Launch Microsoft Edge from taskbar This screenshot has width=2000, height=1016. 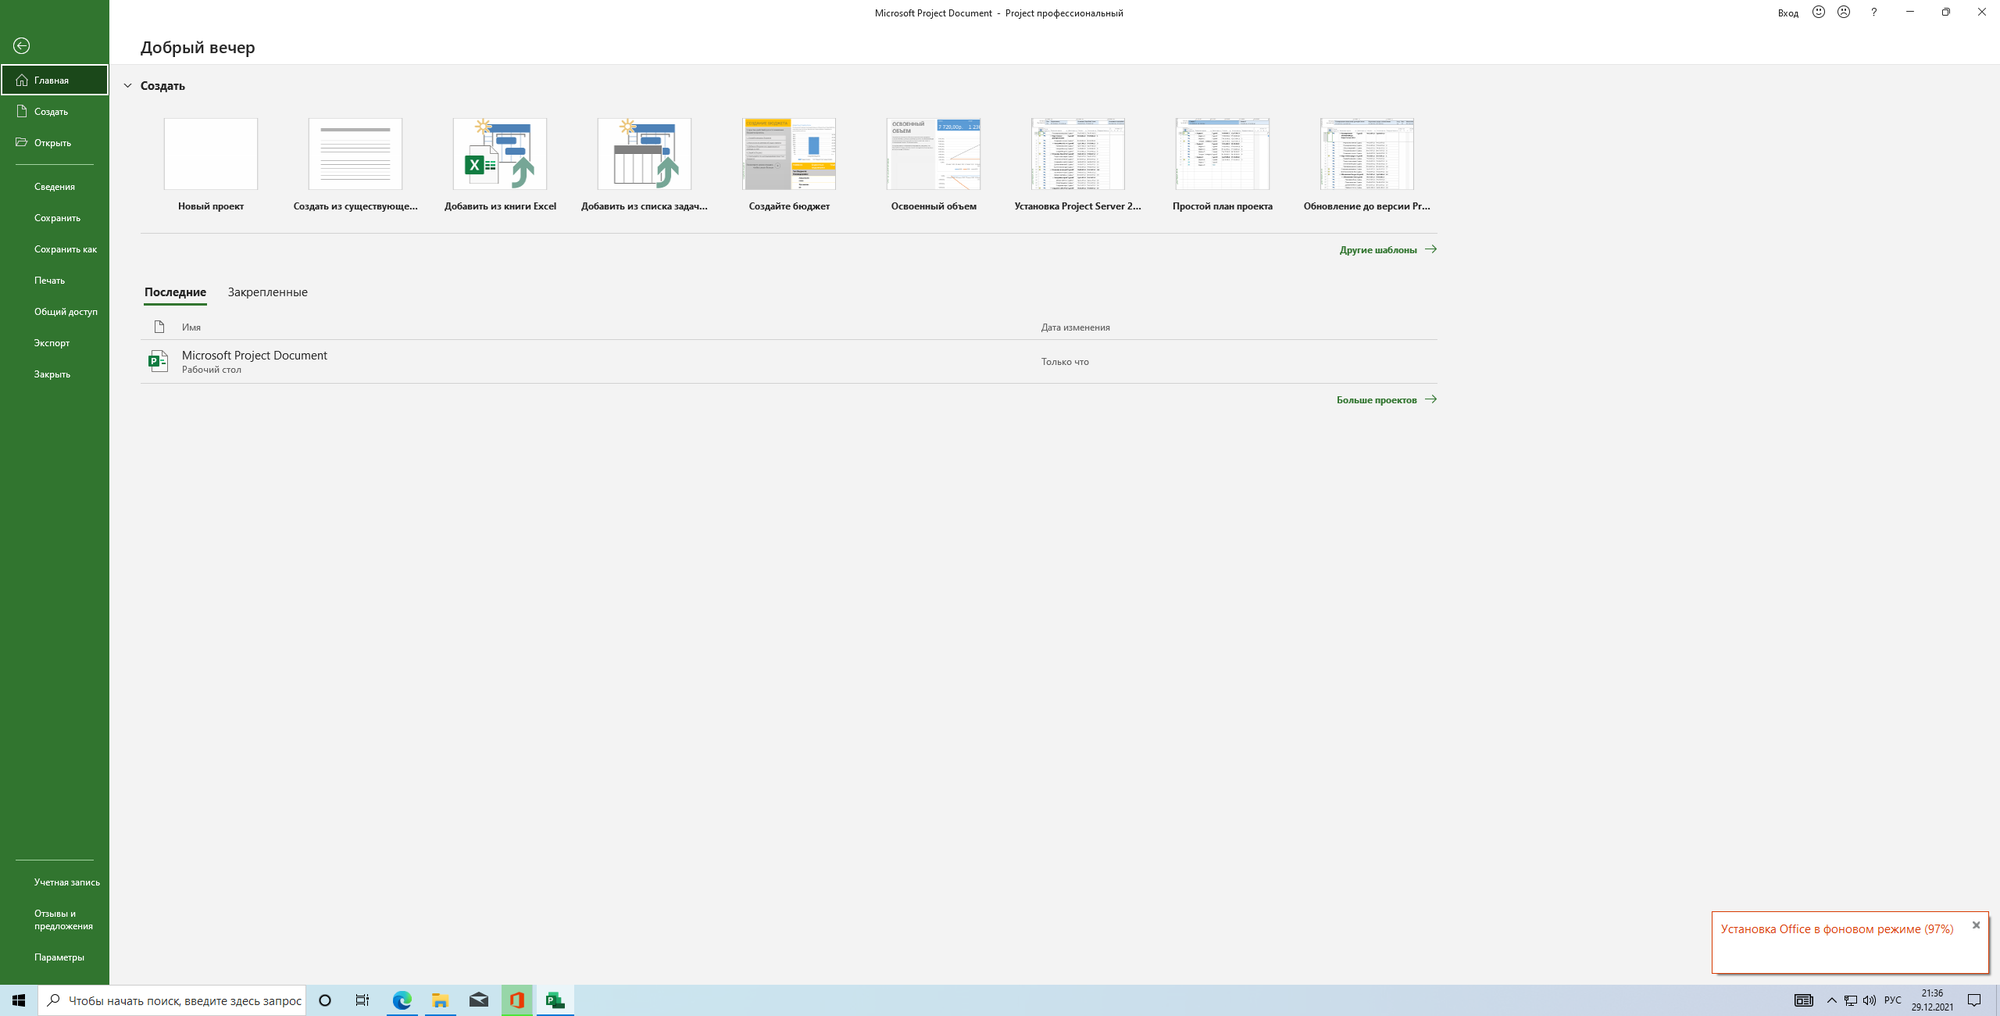coord(402,1000)
